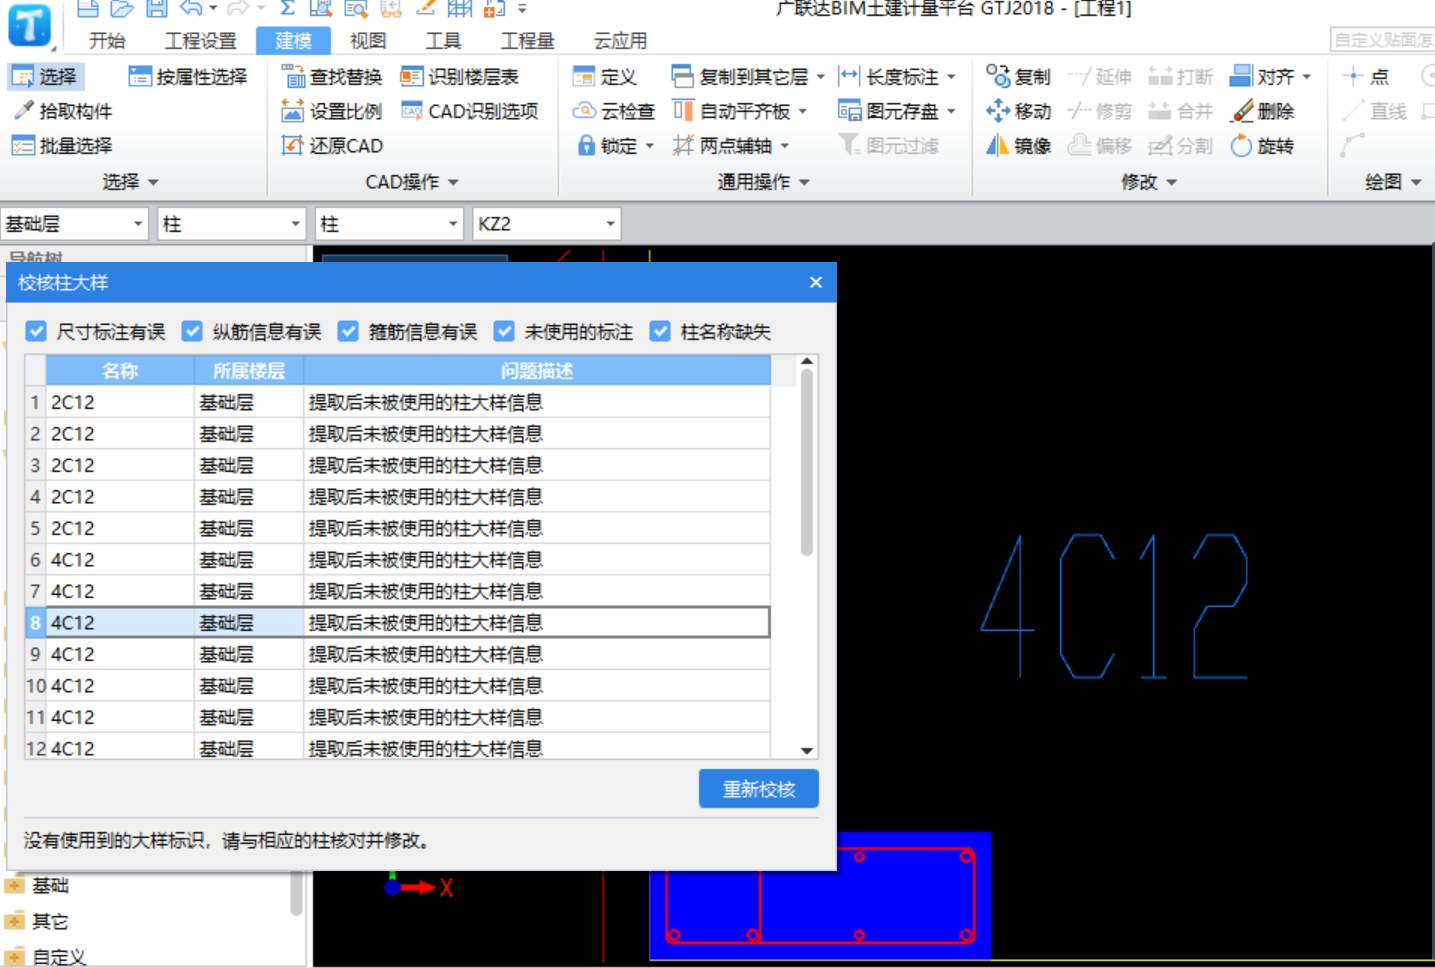Expand the 修改 group dropdown
Viewport: 1435px width, 968px height.
pyautogui.click(x=1171, y=182)
